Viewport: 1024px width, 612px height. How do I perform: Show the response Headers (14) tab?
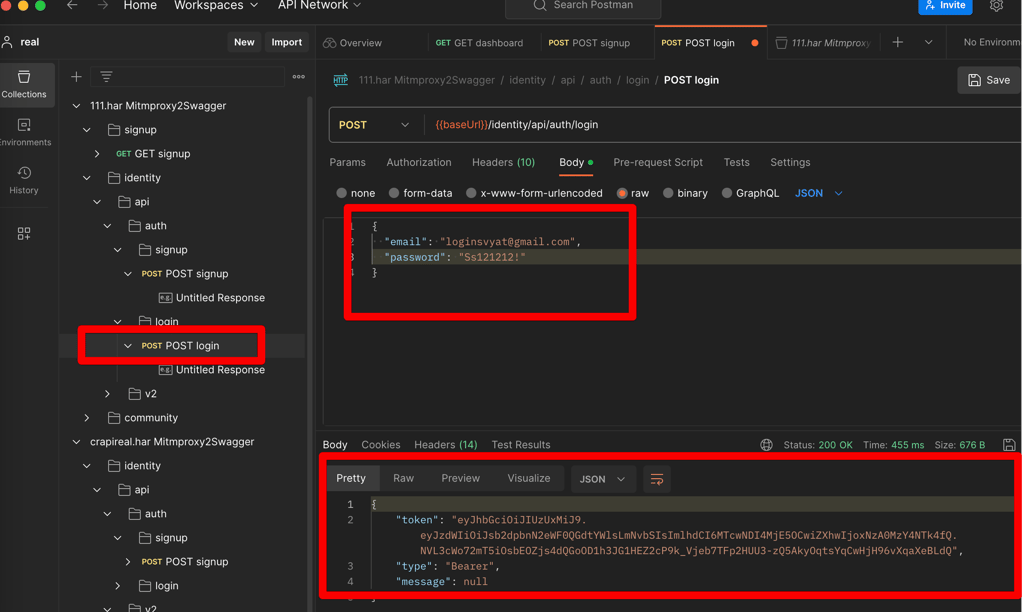coord(445,445)
